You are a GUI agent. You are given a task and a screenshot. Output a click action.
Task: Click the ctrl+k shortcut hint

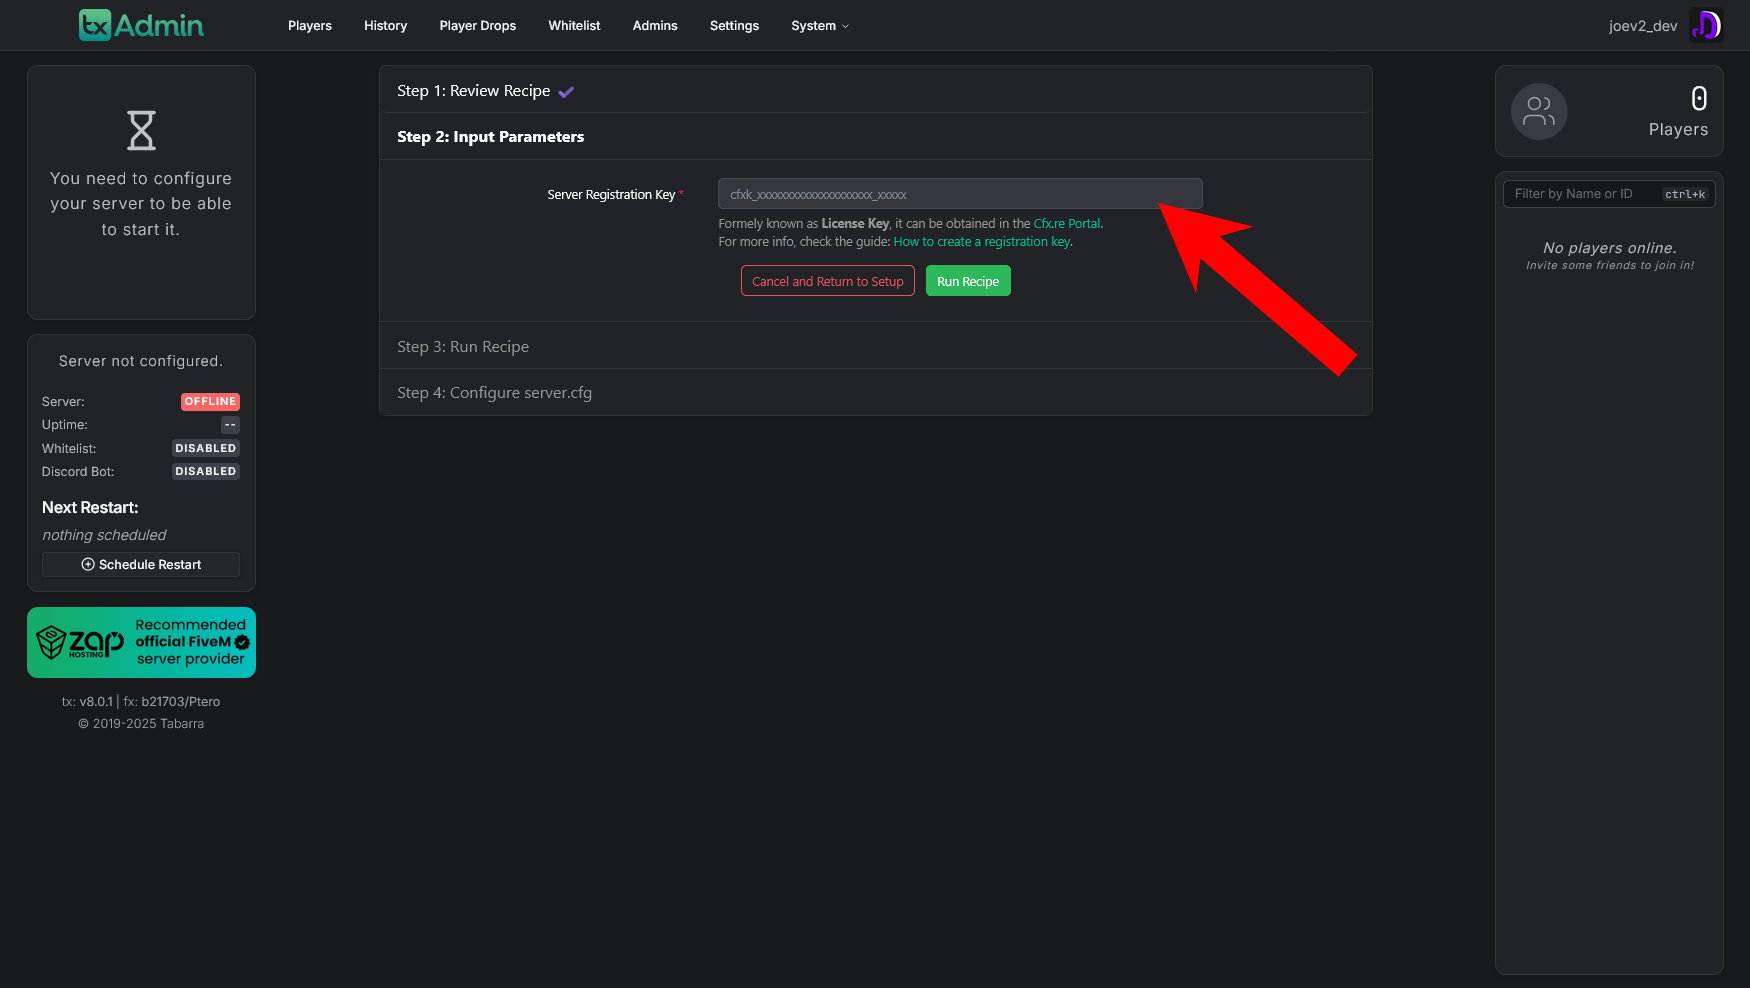pyautogui.click(x=1685, y=194)
